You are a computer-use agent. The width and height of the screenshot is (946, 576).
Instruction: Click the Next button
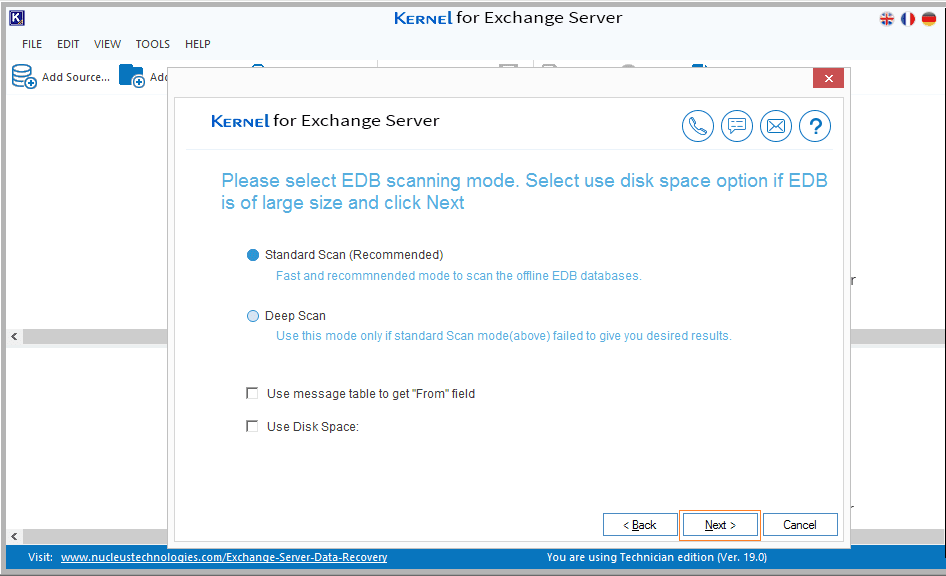coord(720,525)
